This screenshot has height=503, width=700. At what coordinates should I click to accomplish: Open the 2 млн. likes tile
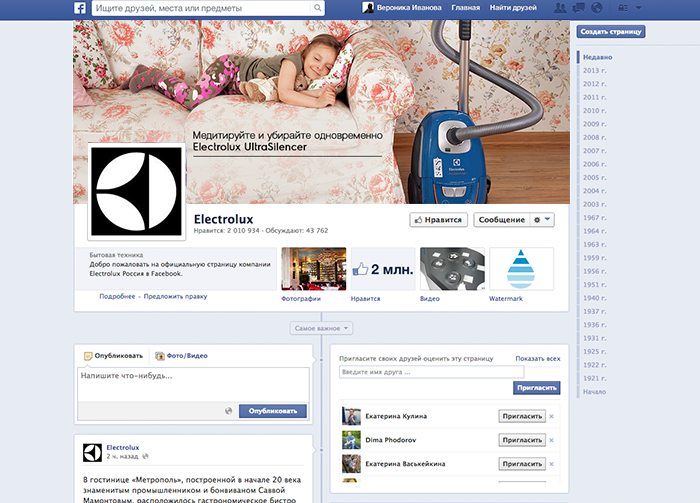point(383,269)
